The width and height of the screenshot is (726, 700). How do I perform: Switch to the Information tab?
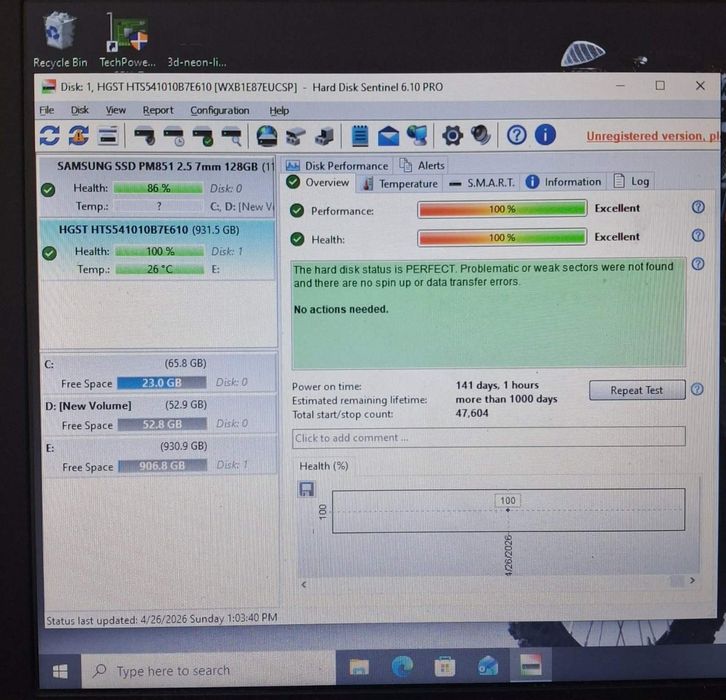click(563, 182)
